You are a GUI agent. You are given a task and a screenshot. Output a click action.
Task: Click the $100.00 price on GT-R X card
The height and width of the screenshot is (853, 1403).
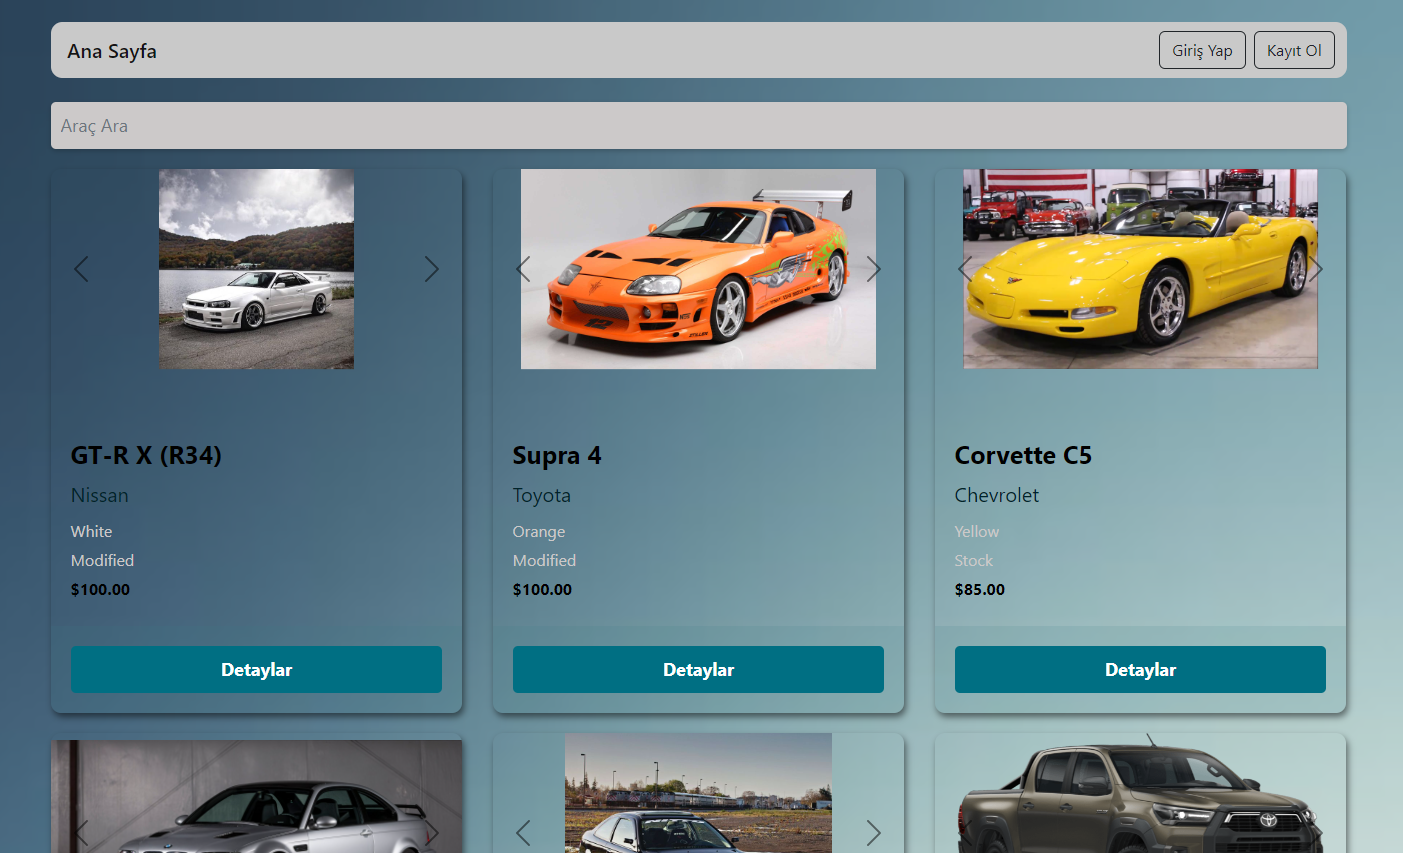click(x=101, y=590)
